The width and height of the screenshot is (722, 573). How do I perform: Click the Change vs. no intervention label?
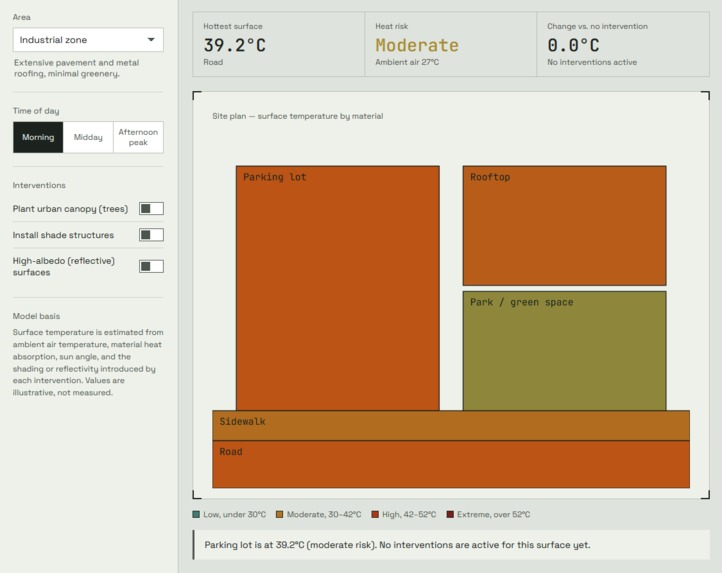click(597, 26)
